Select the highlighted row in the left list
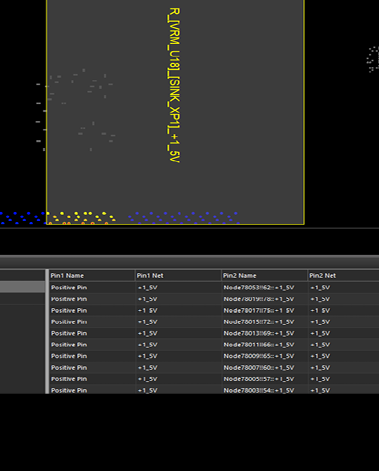Viewport: 379px width, 471px height. coord(22,287)
